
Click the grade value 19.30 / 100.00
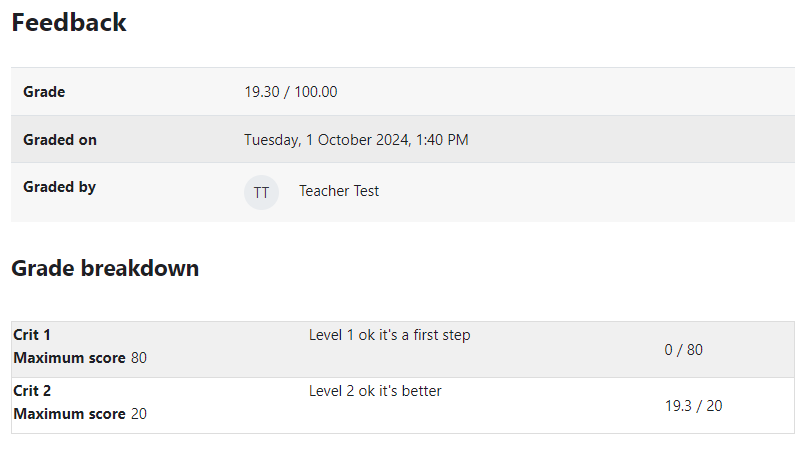(291, 92)
